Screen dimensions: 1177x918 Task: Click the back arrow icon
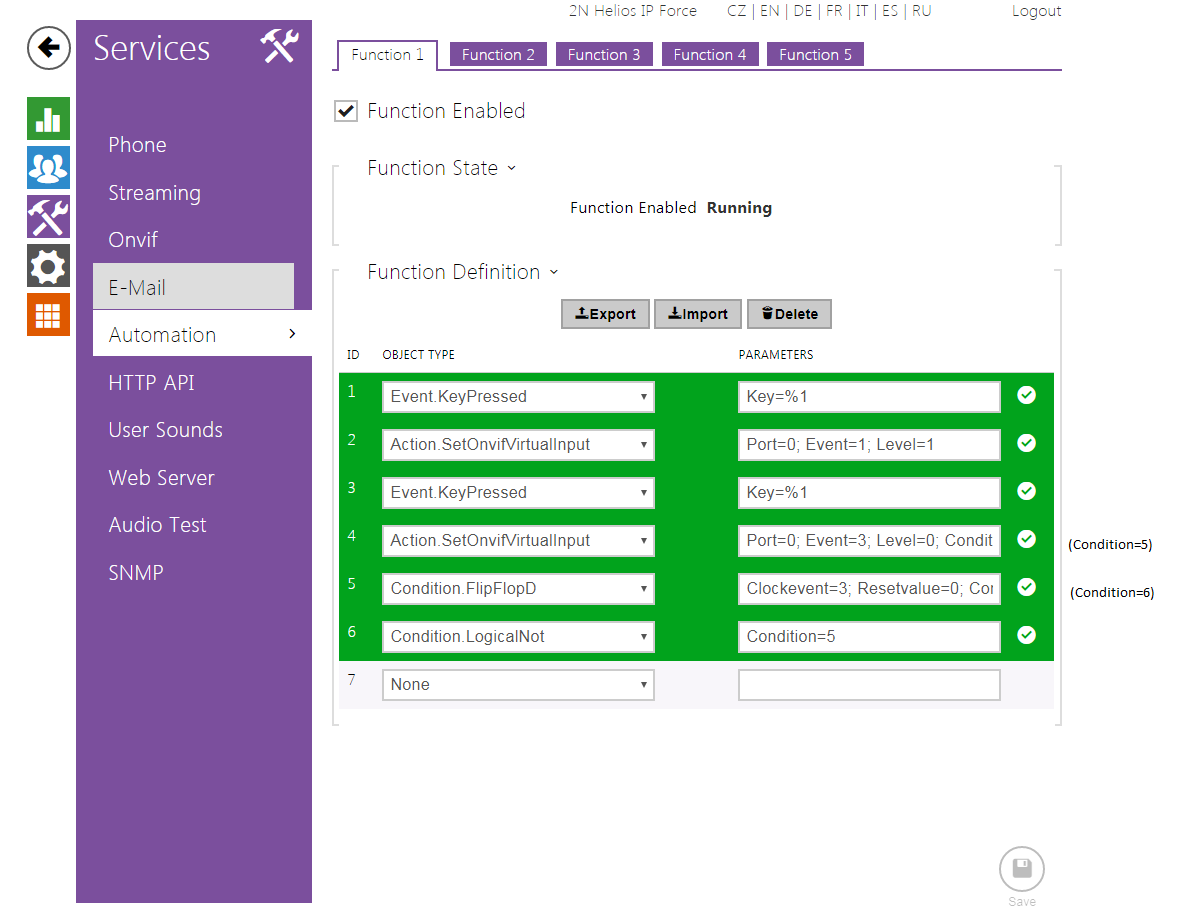(x=48, y=48)
